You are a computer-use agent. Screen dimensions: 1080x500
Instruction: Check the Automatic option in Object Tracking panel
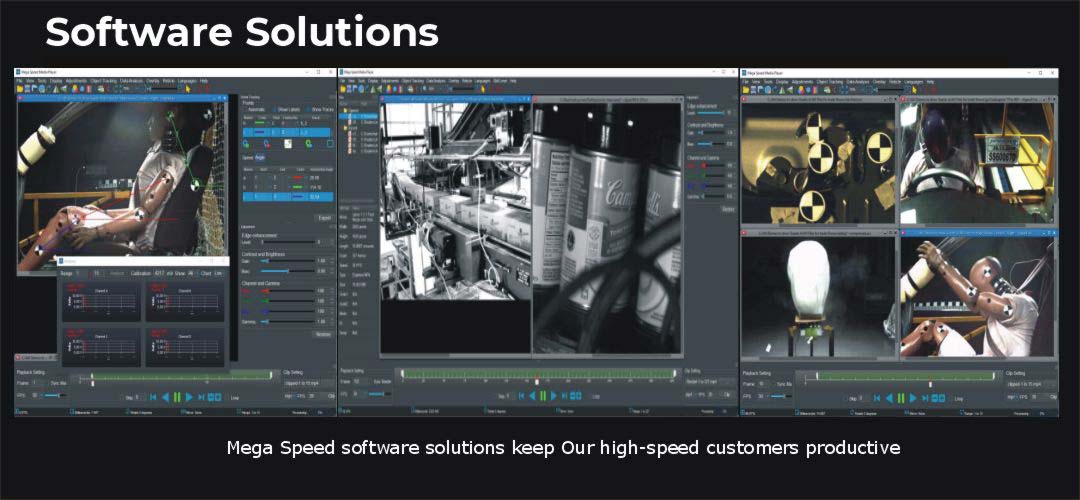(x=248, y=109)
